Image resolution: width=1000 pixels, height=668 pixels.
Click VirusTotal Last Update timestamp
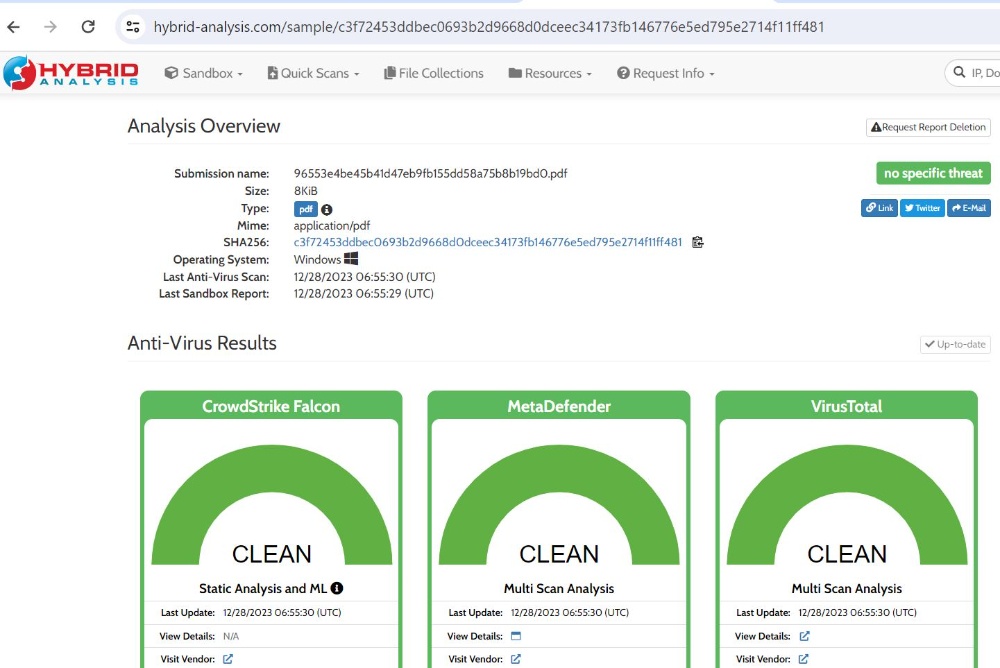point(857,612)
